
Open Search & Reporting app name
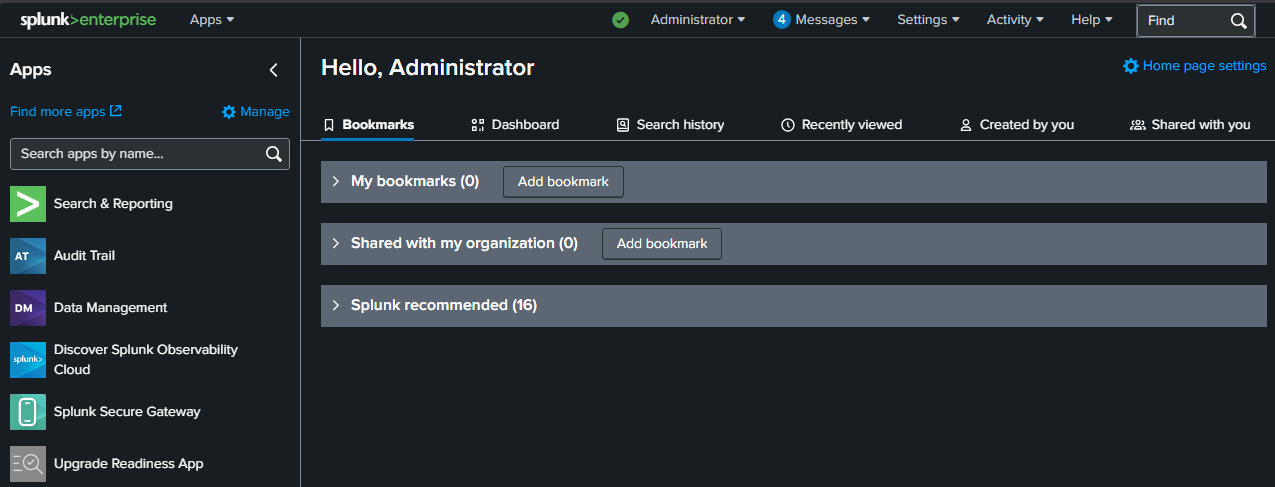pos(113,204)
